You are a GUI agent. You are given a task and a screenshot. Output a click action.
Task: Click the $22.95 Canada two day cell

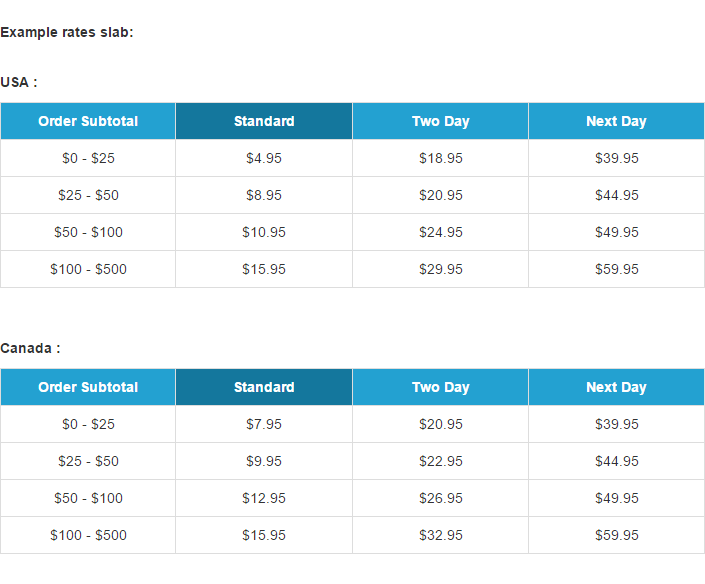tap(441, 461)
